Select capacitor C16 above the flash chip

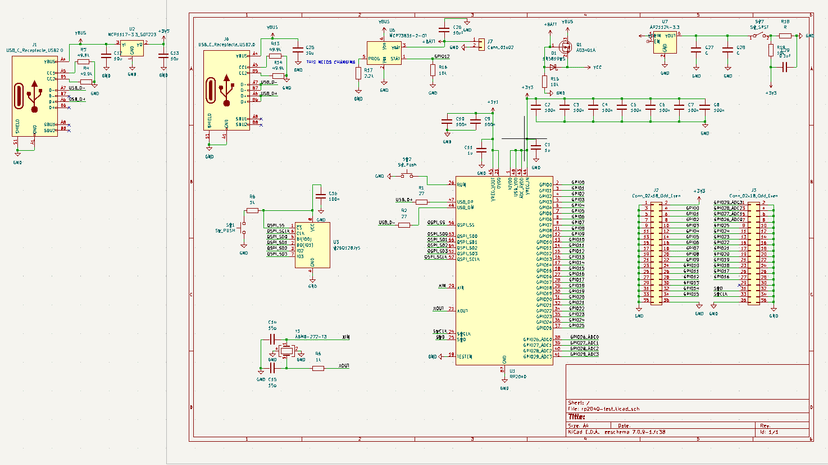pyautogui.click(x=321, y=196)
